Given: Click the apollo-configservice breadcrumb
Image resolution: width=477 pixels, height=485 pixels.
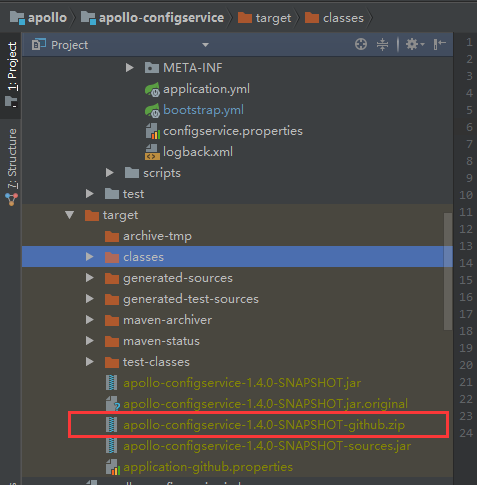Looking at the screenshot, I should point(152,18).
